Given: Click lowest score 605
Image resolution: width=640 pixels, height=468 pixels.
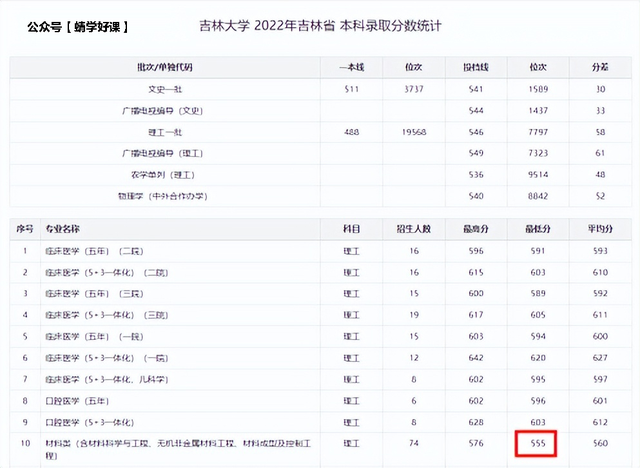Looking at the screenshot, I should (538, 315).
